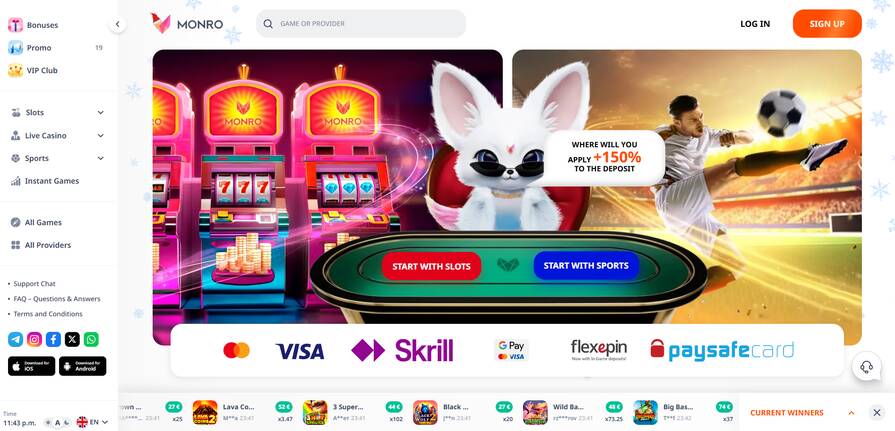Open the live support headset icon
The height and width of the screenshot is (431, 895).
coord(866,366)
